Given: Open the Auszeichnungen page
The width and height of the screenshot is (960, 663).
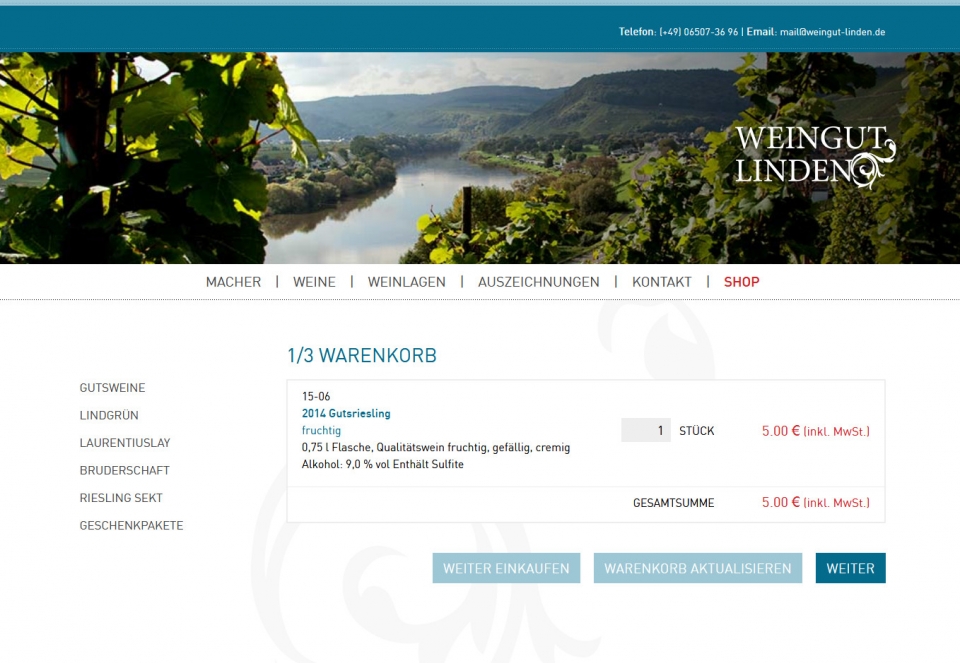Looking at the screenshot, I should [539, 282].
